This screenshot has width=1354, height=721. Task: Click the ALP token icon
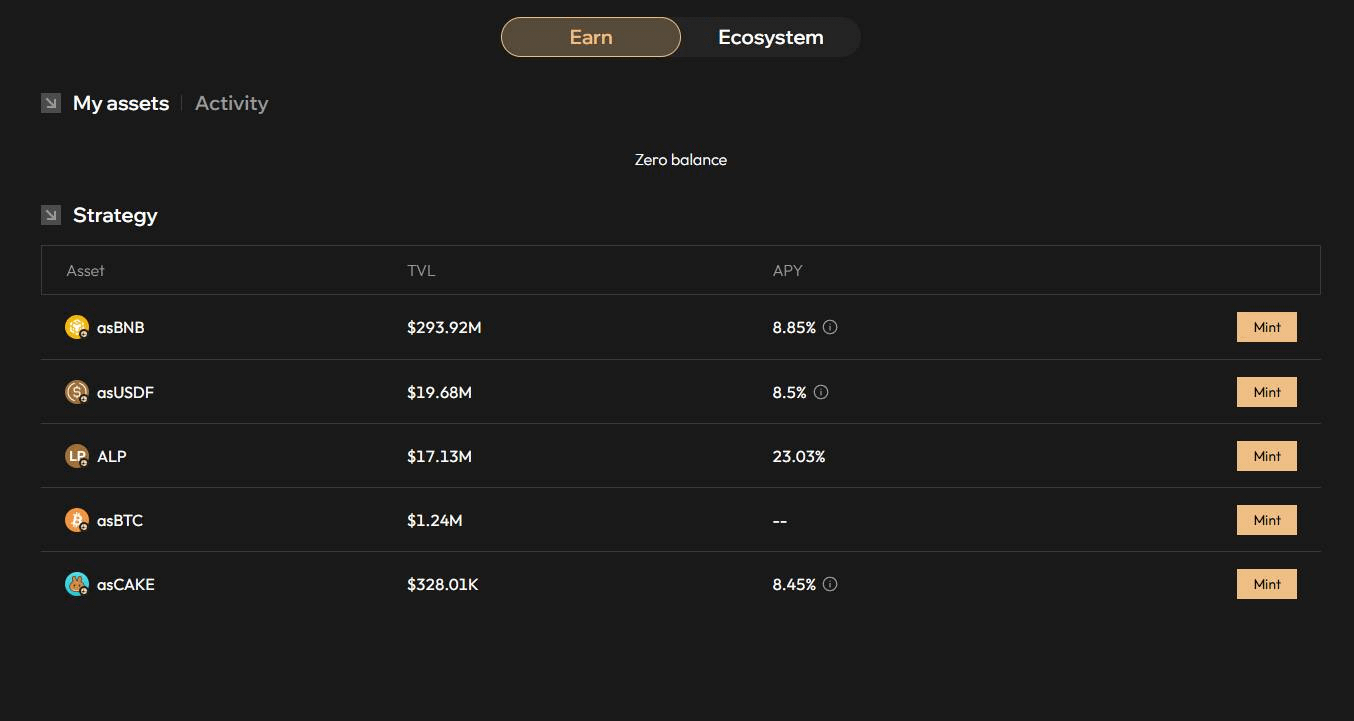click(77, 456)
